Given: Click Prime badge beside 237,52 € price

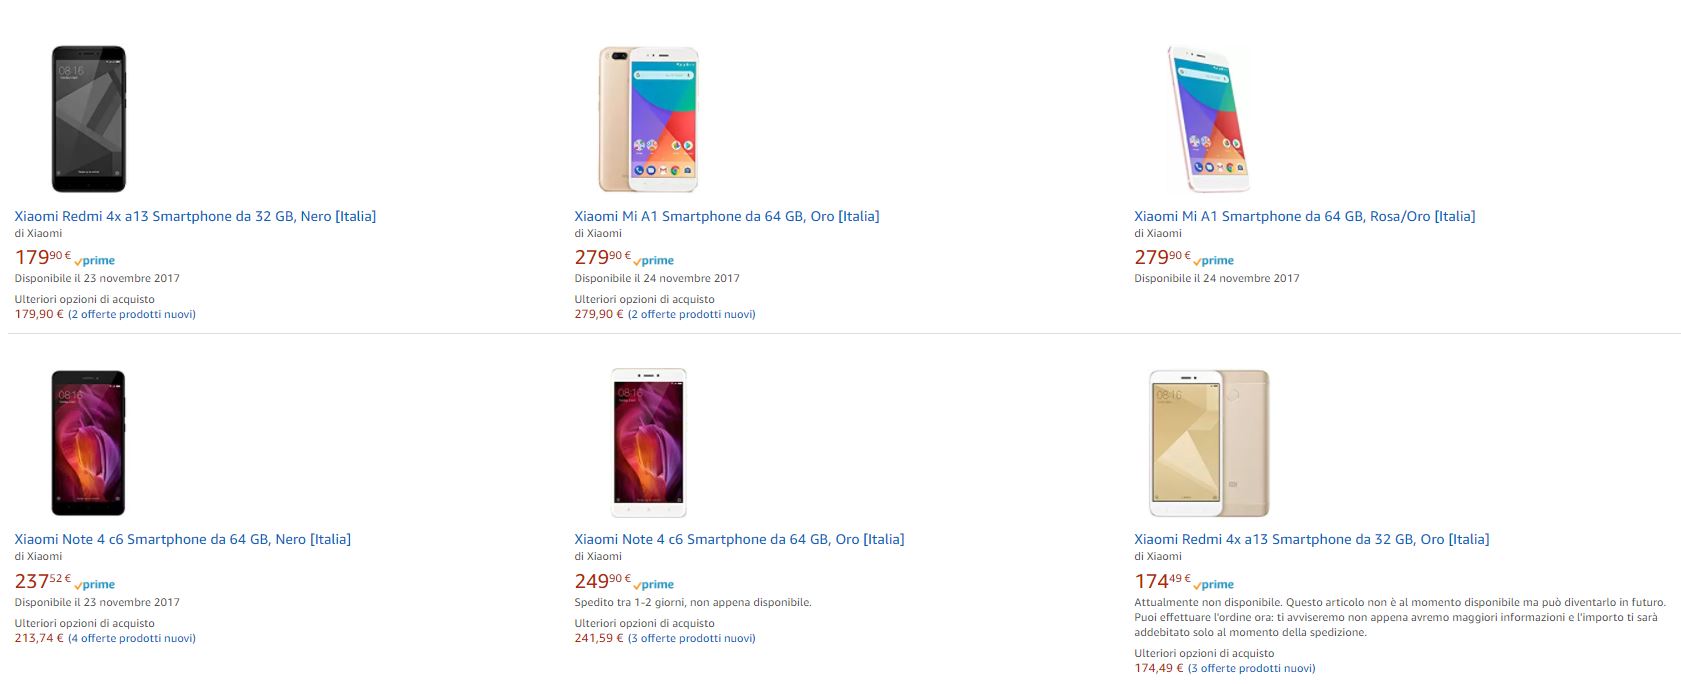Looking at the screenshot, I should [x=96, y=585].
